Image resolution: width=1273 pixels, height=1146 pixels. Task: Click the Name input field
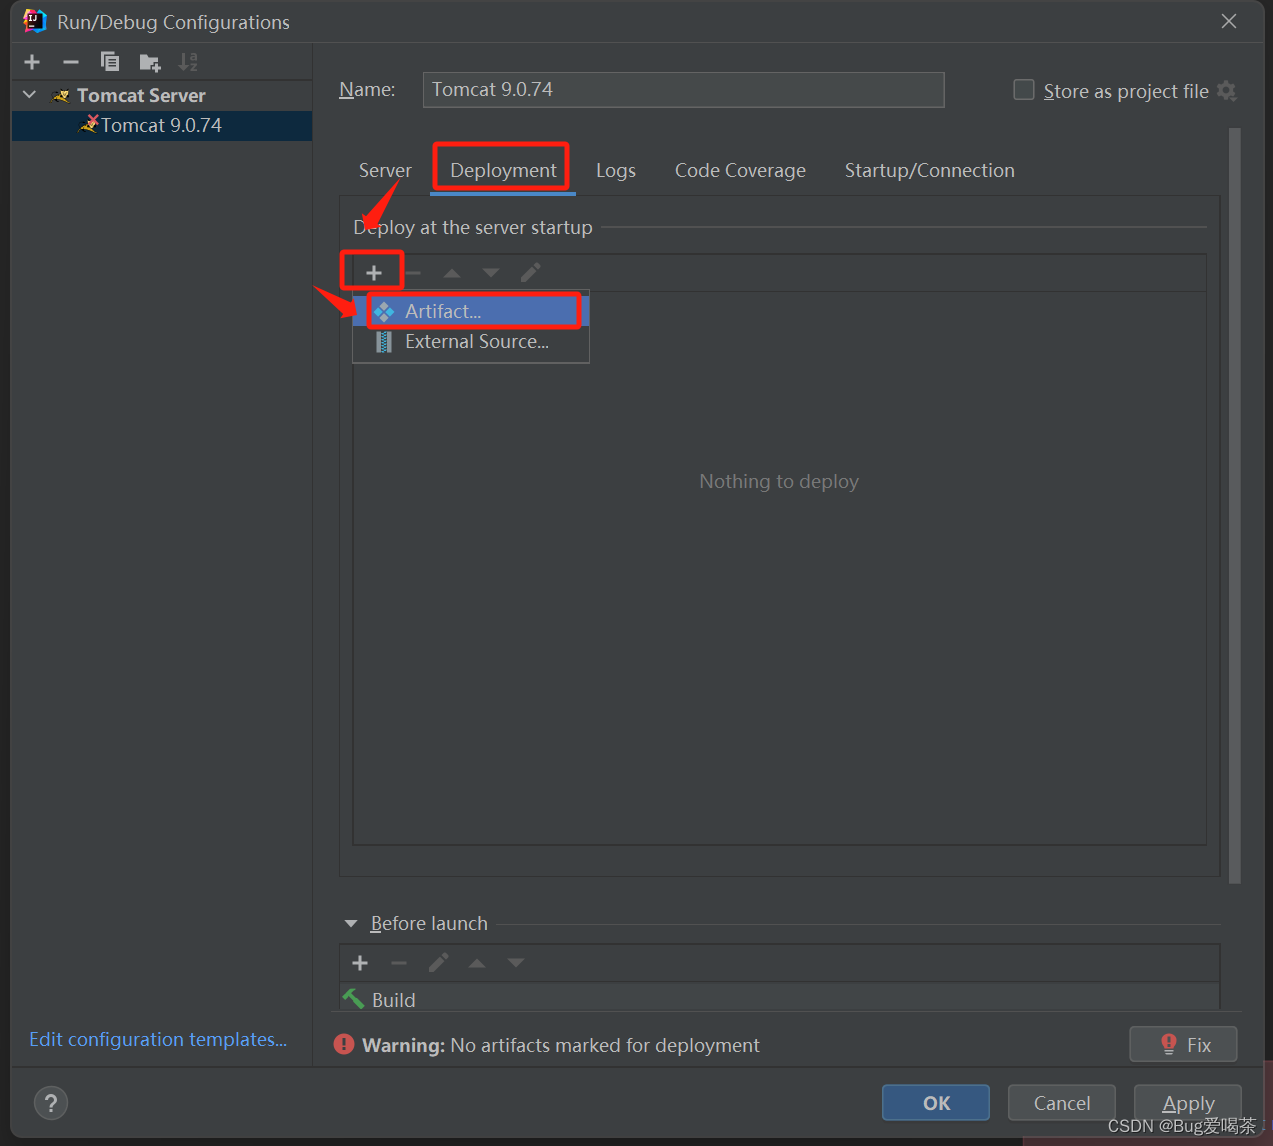683,89
